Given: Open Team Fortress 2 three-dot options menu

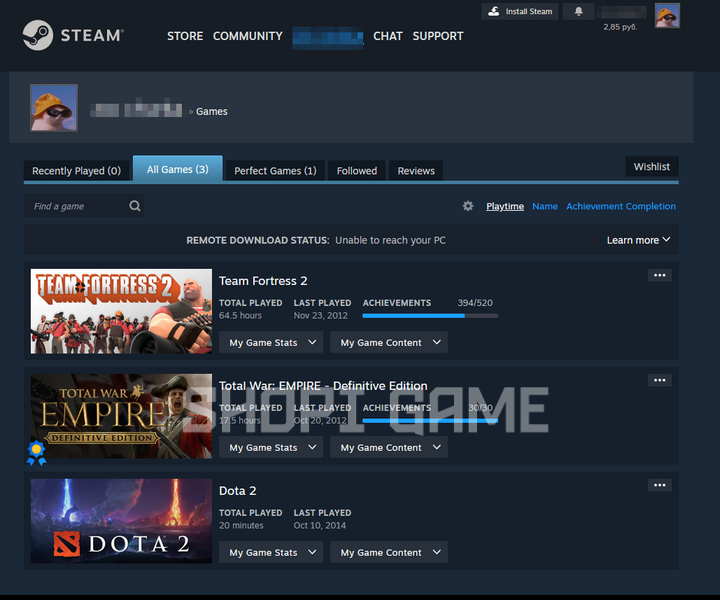Looking at the screenshot, I should click(x=660, y=275).
